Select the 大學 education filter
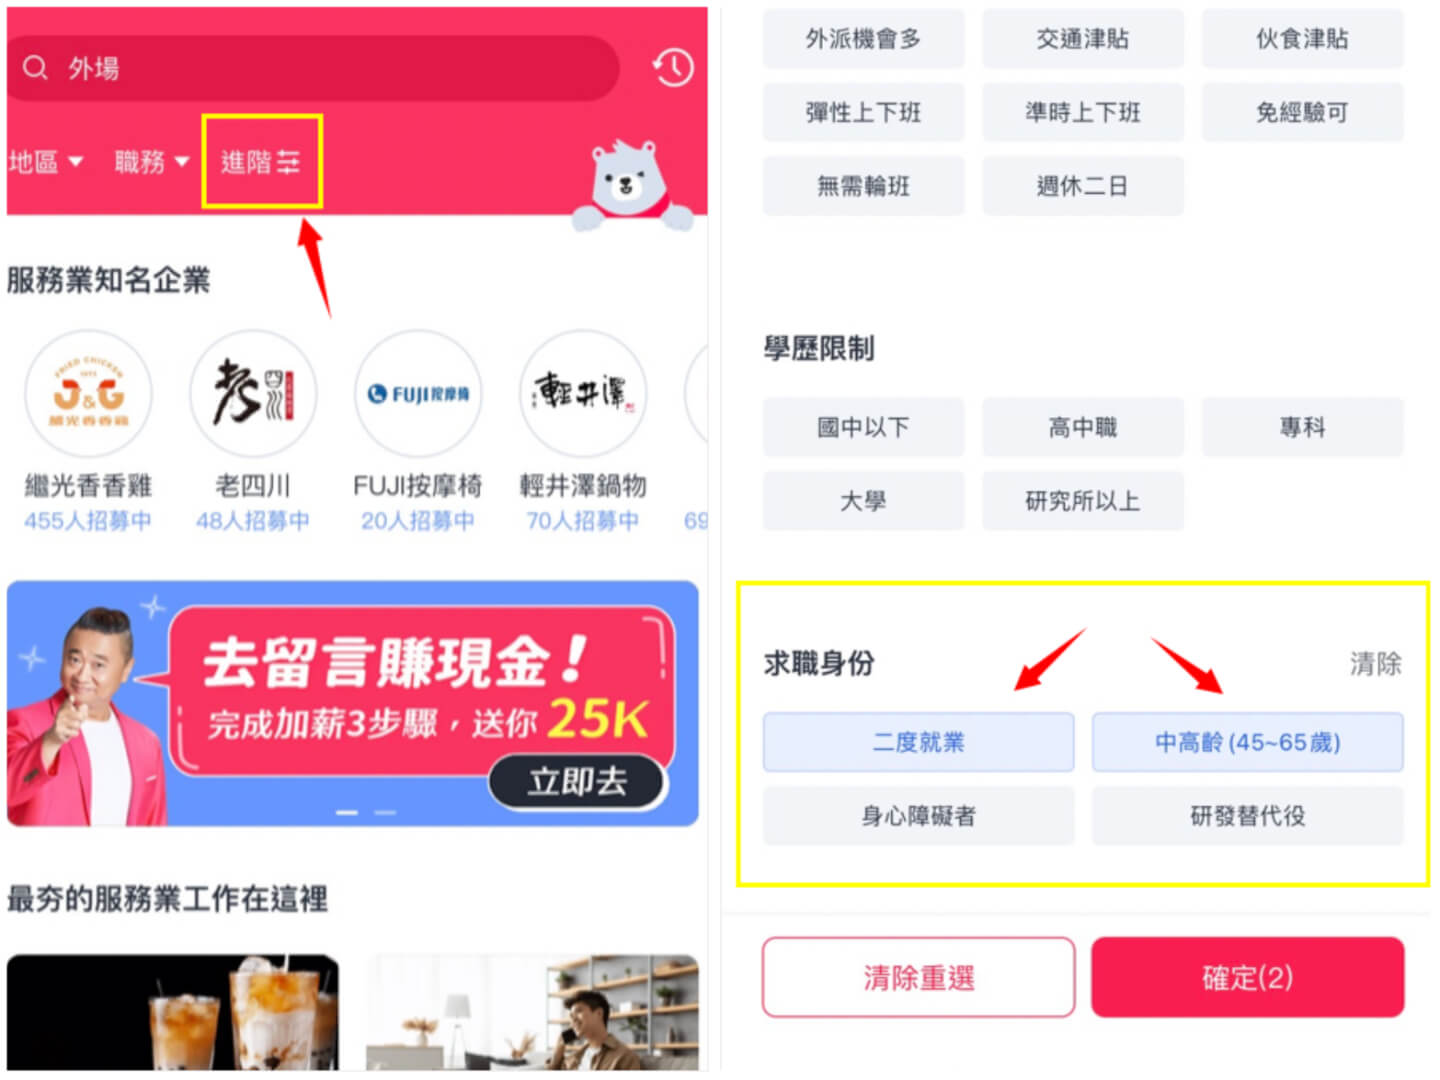Image resolution: width=1440 pixels, height=1080 pixels. click(x=863, y=501)
